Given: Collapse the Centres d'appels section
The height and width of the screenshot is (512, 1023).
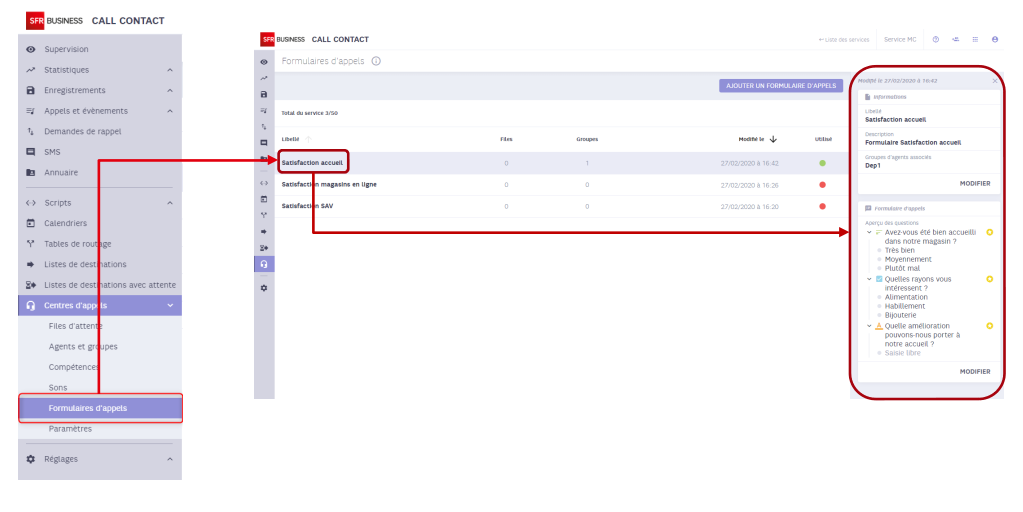Looking at the screenshot, I should click(x=170, y=305).
